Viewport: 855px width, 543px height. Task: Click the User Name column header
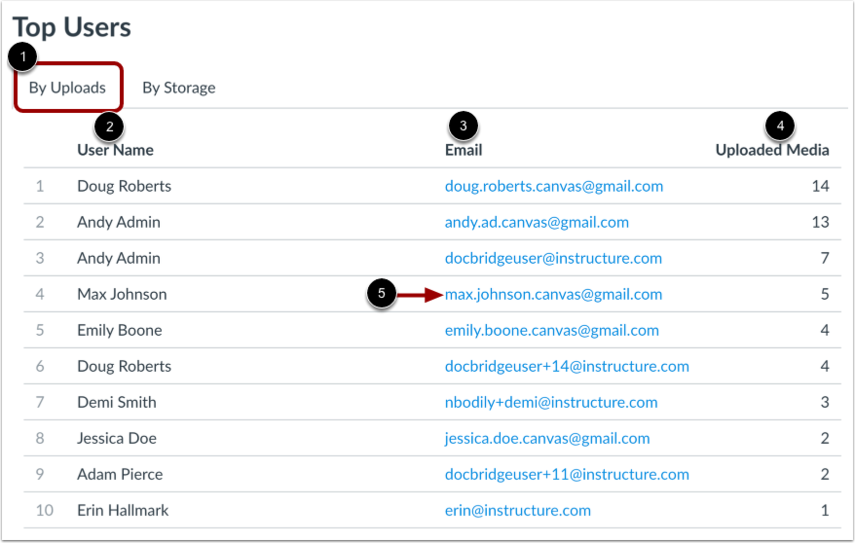[x=115, y=150]
